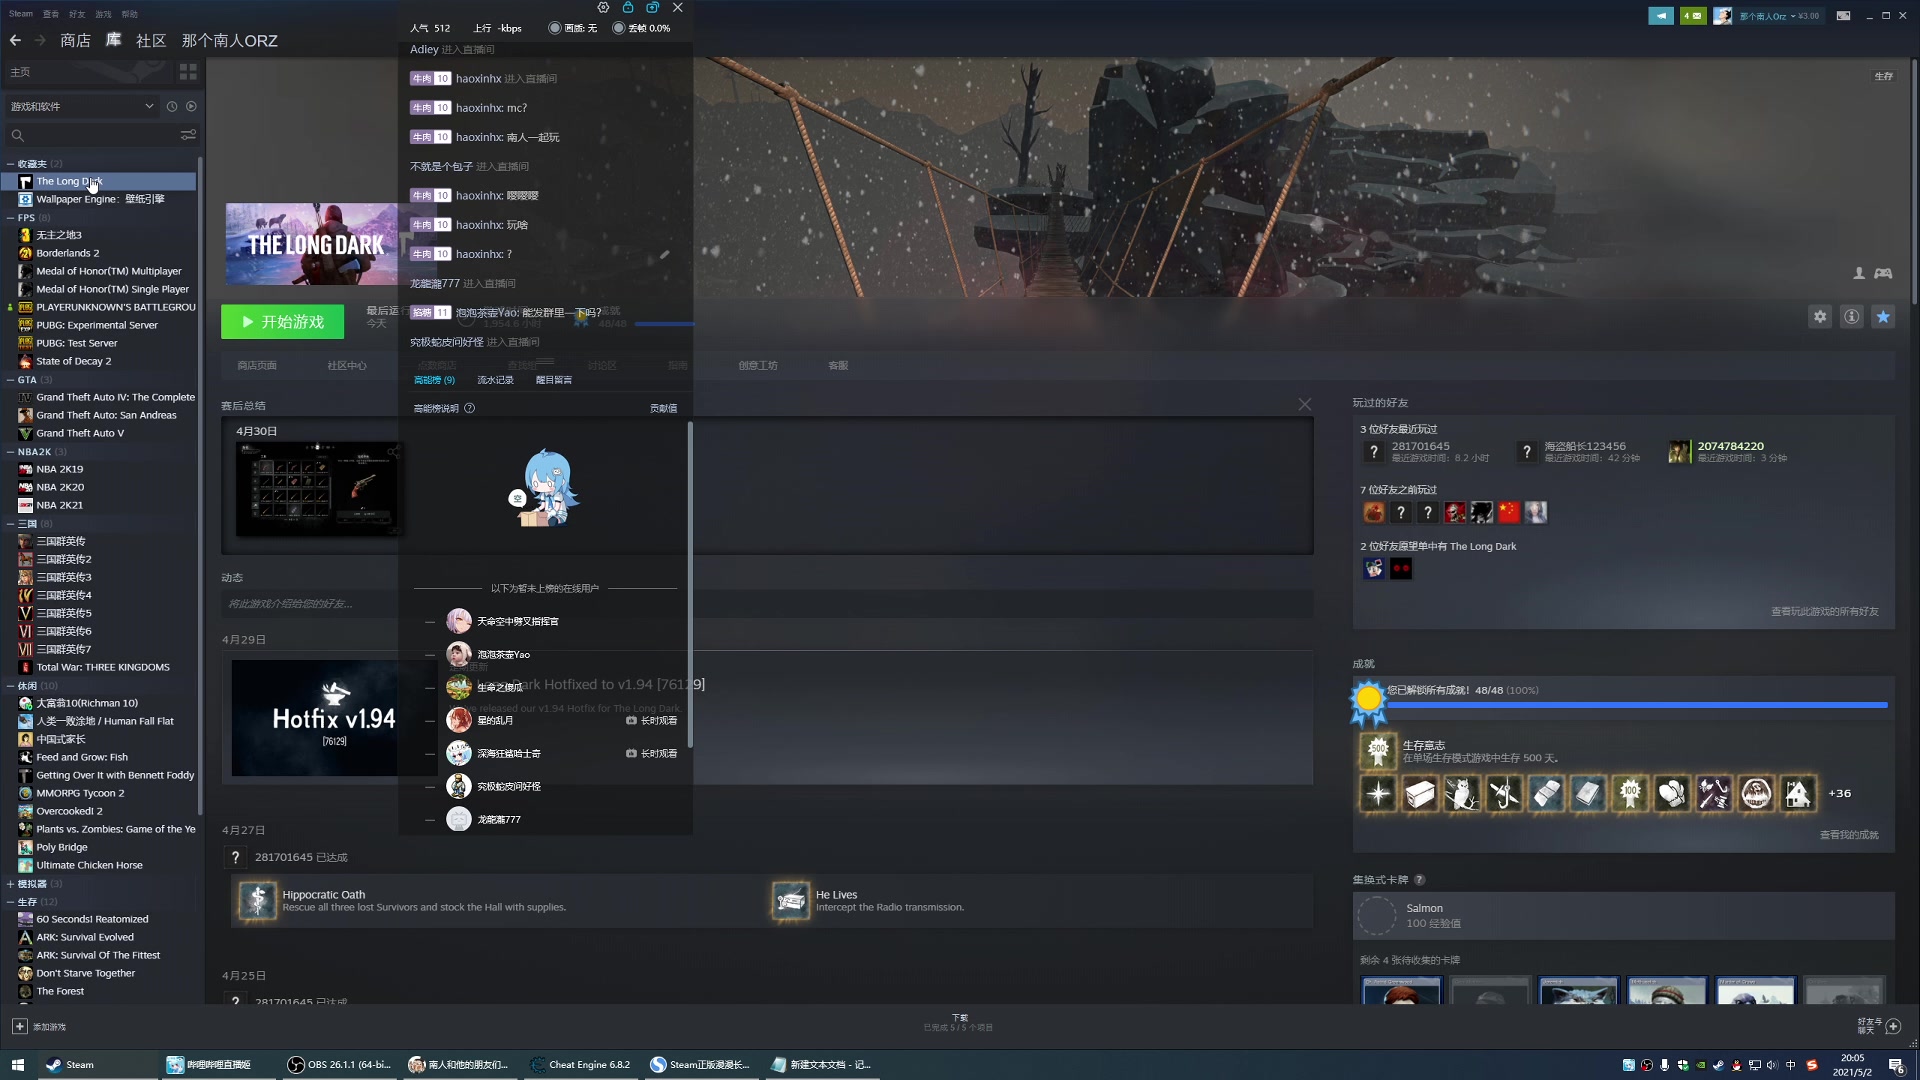The height and width of the screenshot is (1080, 1920).
Task: Open game manage gear icon
Action: (x=1820, y=317)
